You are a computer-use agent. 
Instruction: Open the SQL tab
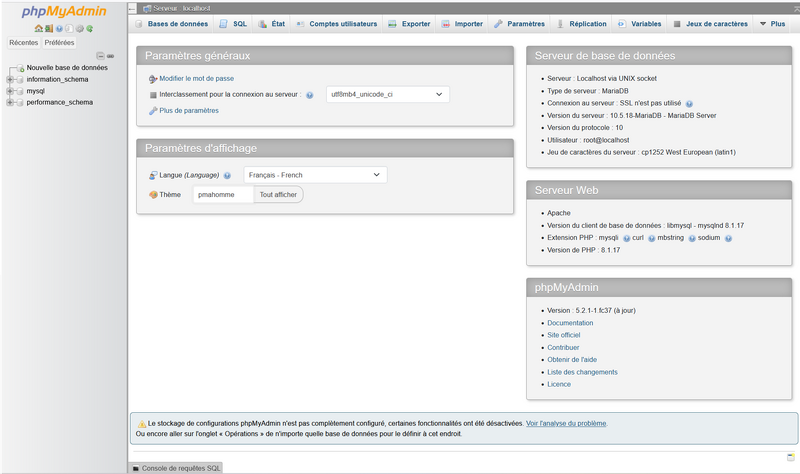pos(234,24)
